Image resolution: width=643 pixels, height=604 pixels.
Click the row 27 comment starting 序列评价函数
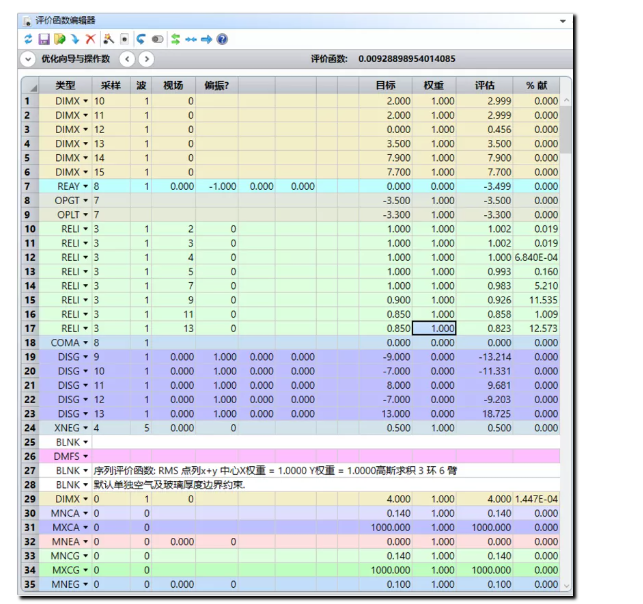(275, 471)
